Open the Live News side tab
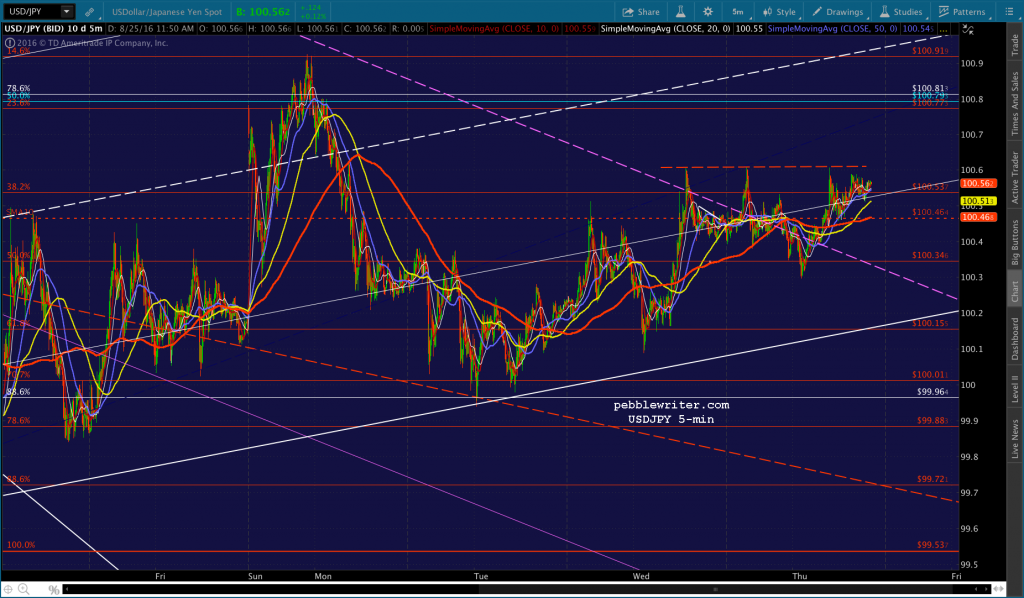This screenshot has width=1024, height=598. (x=1015, y=439)
